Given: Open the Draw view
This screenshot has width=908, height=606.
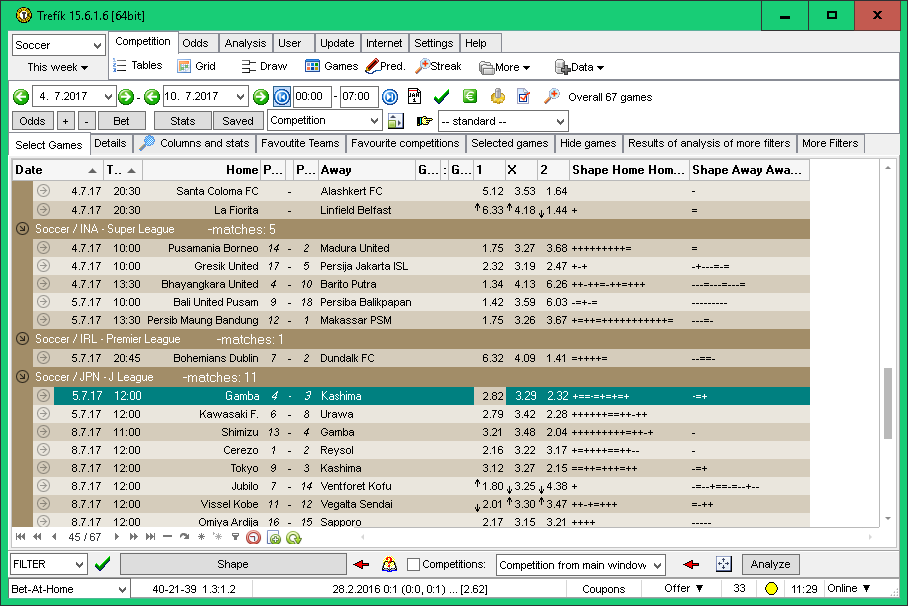Looking at the screenshot, I should point(264,66).
